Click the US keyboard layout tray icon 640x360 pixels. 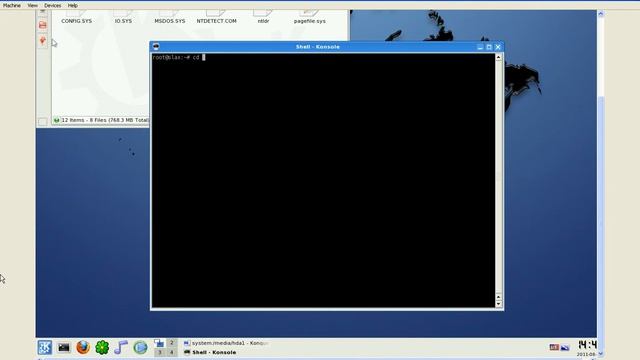tap(554, 347)
